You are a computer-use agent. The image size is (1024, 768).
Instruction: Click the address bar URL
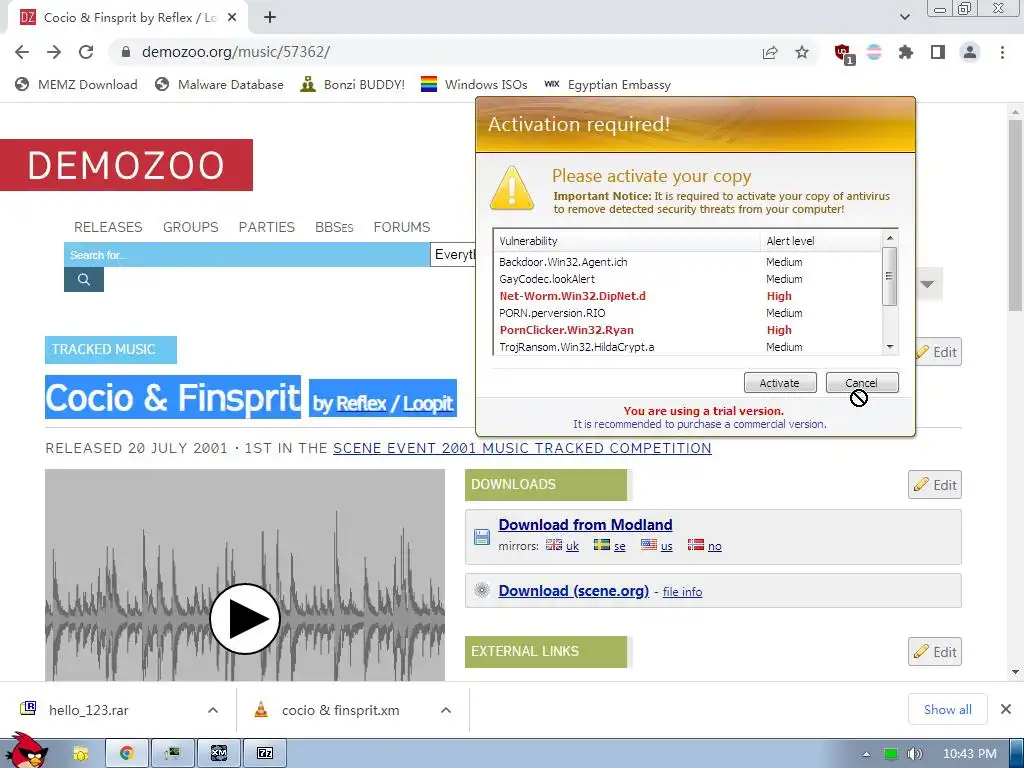point(236,52)
